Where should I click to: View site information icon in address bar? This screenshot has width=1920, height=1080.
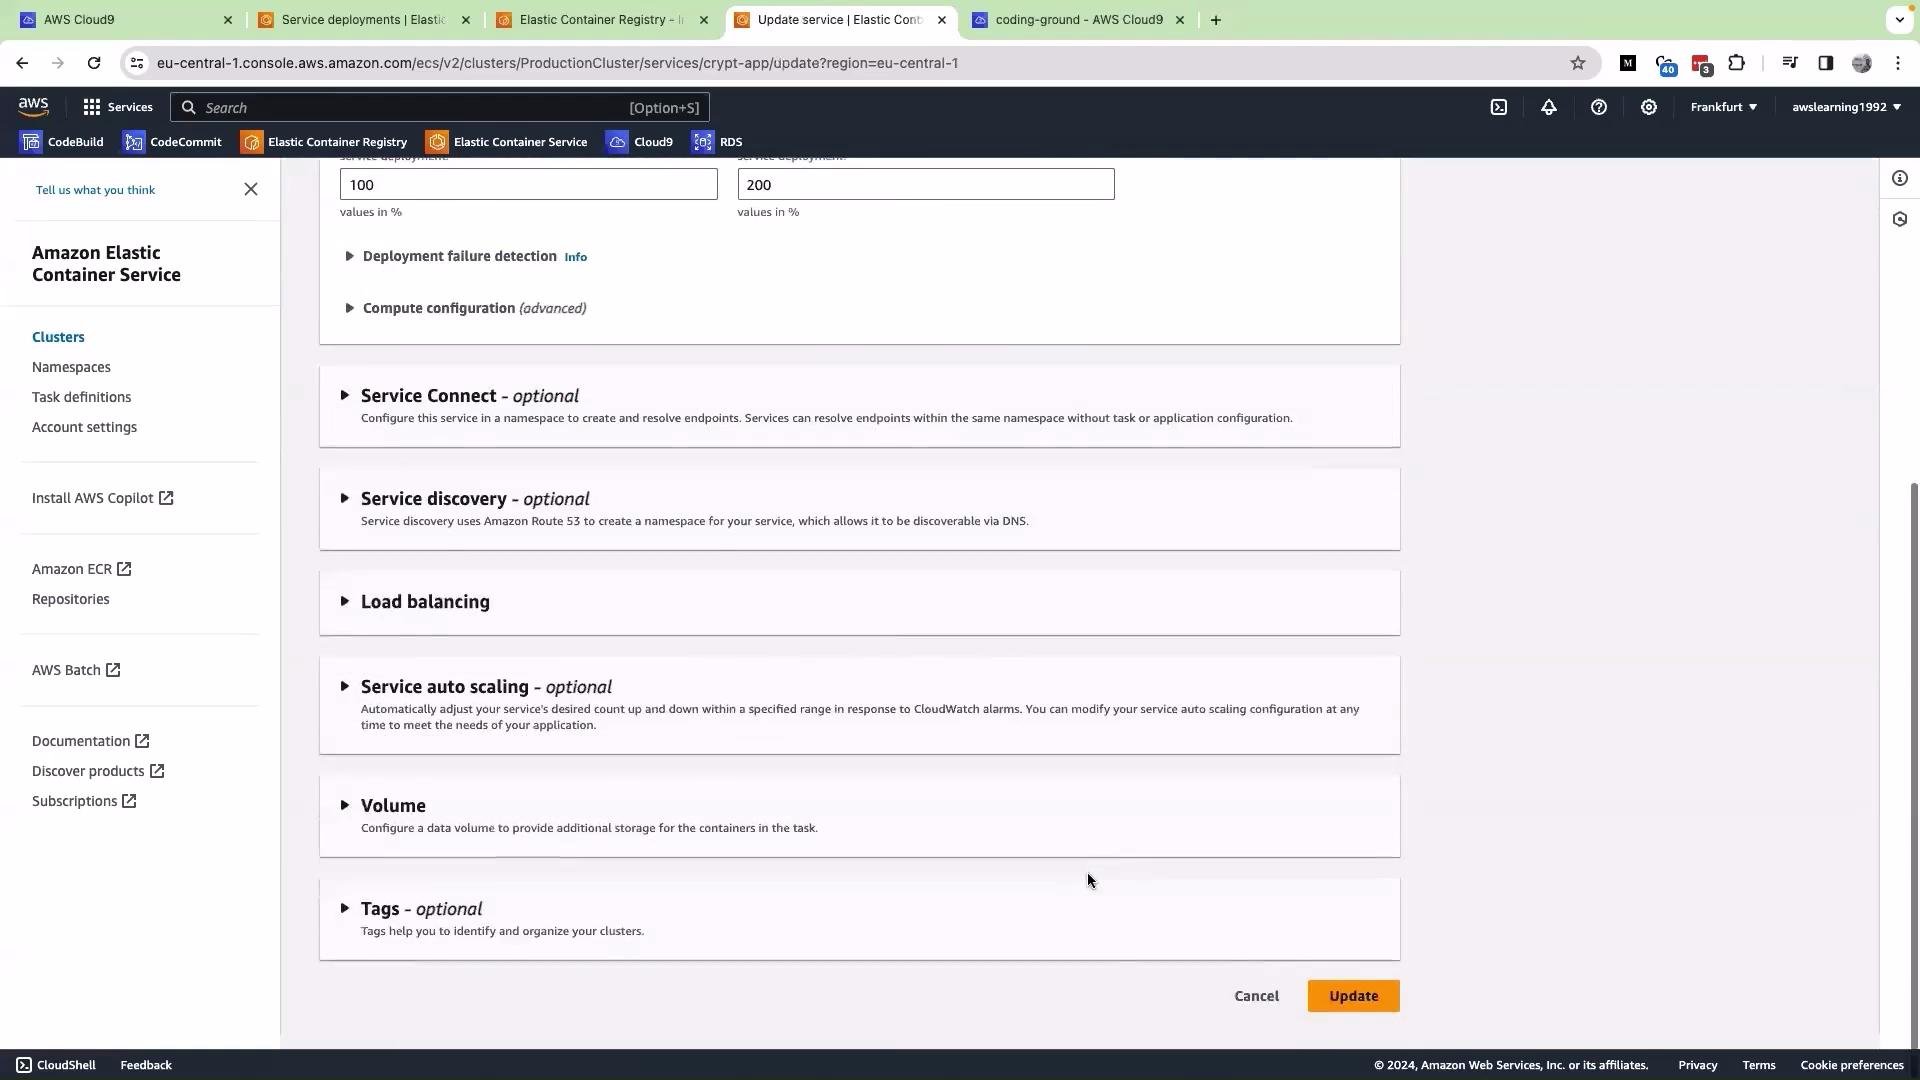tap(138, 63)
